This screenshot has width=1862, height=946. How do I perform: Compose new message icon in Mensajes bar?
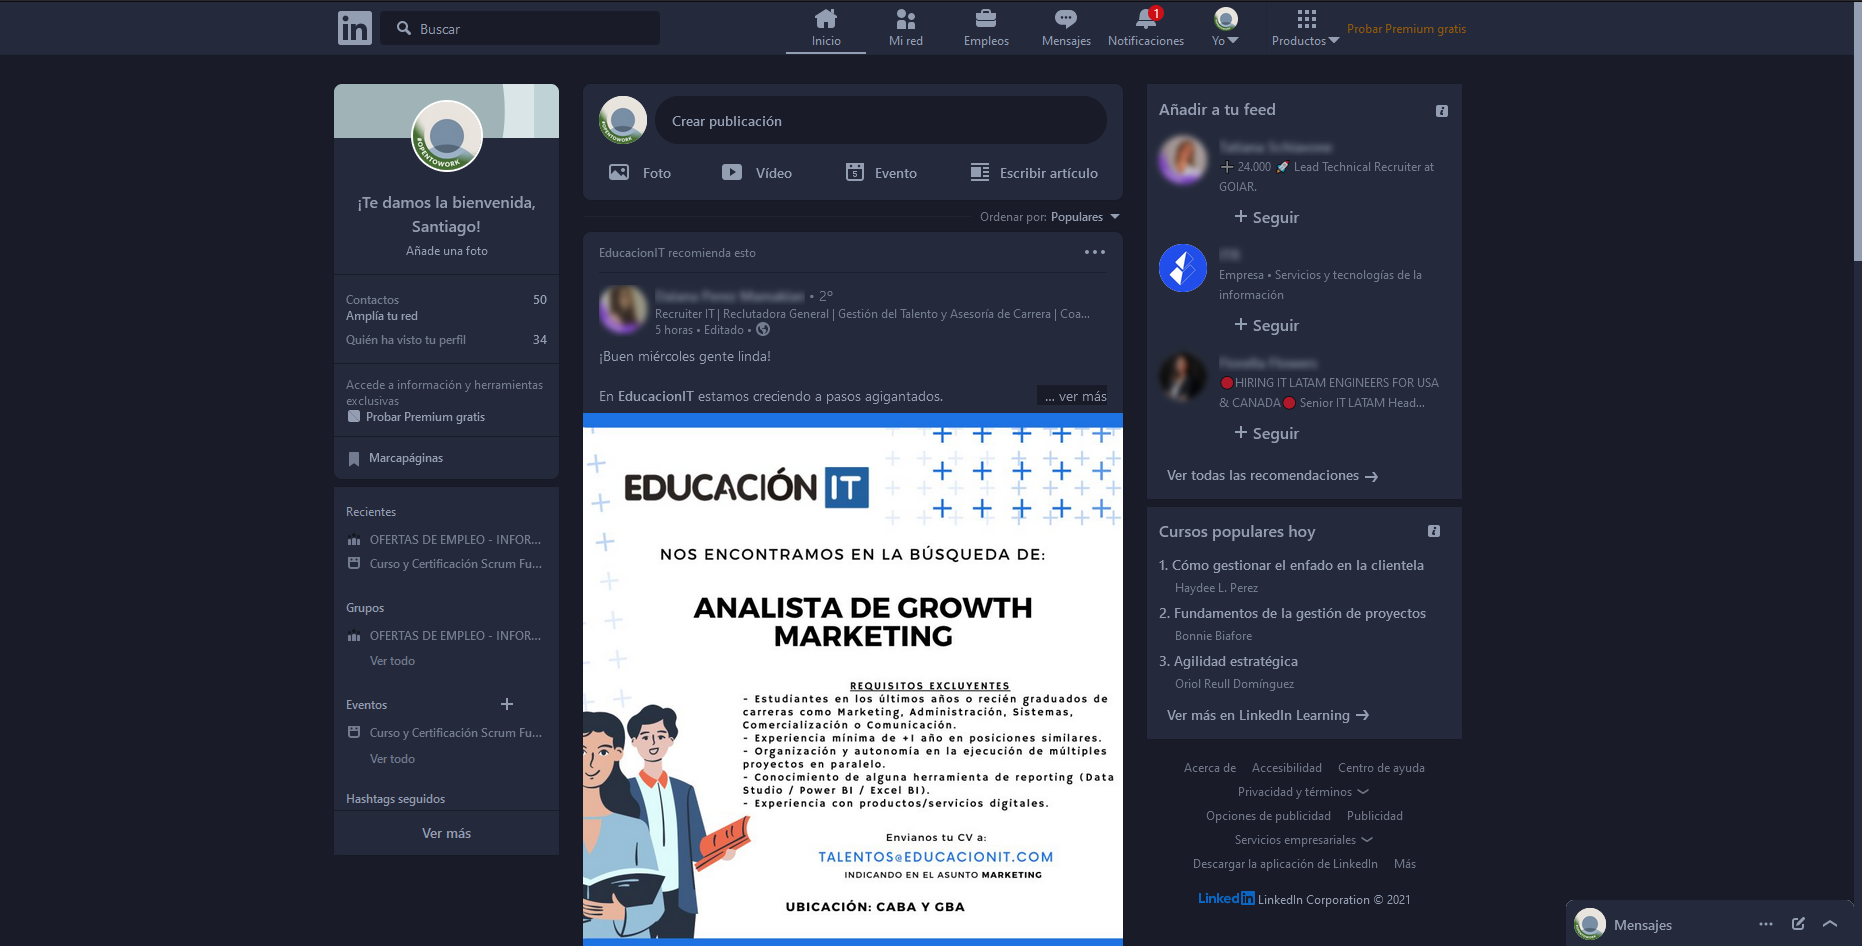(1798, 924)
